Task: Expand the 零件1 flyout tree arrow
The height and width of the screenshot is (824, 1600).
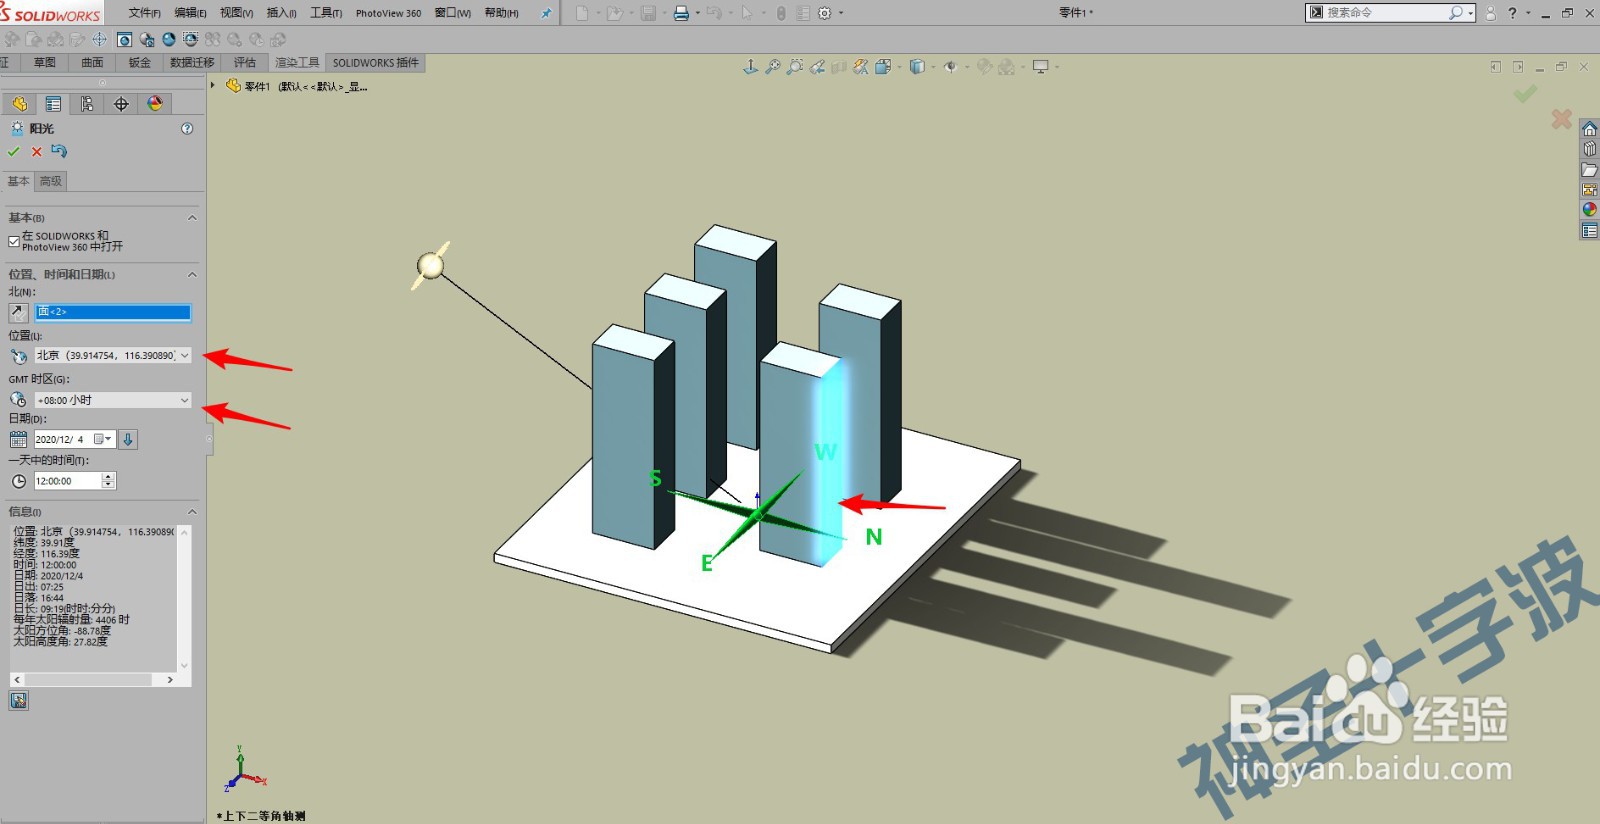Action: [x=213, y=86]
